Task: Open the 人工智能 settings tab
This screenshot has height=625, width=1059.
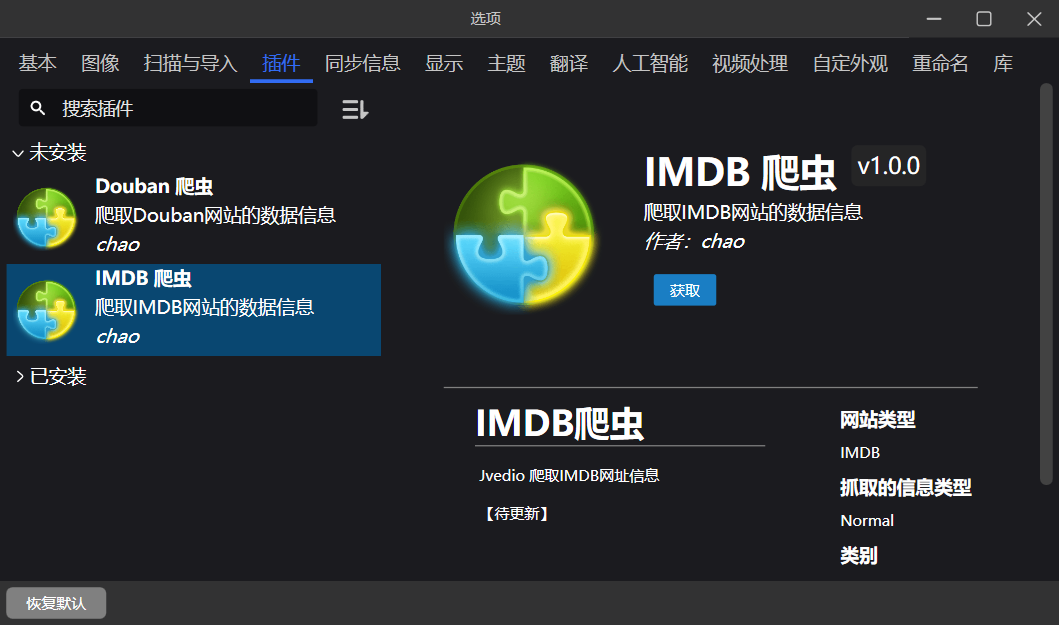Action: pyautogui.click(x=649, y=62)
